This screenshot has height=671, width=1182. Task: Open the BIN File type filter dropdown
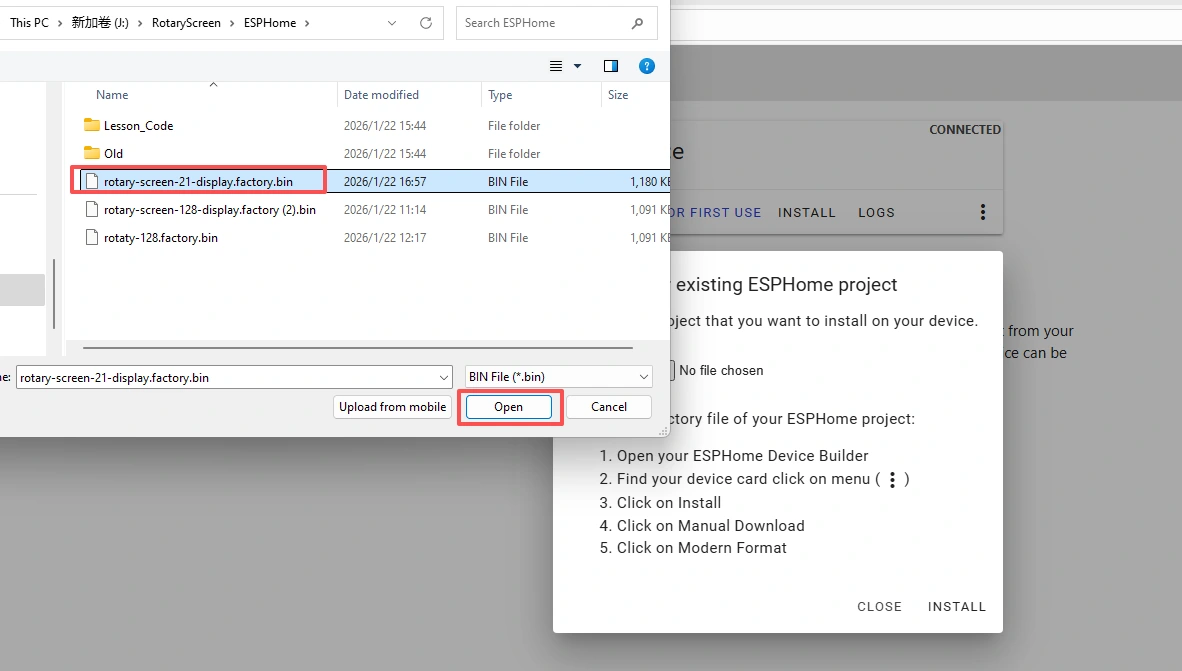559,377
